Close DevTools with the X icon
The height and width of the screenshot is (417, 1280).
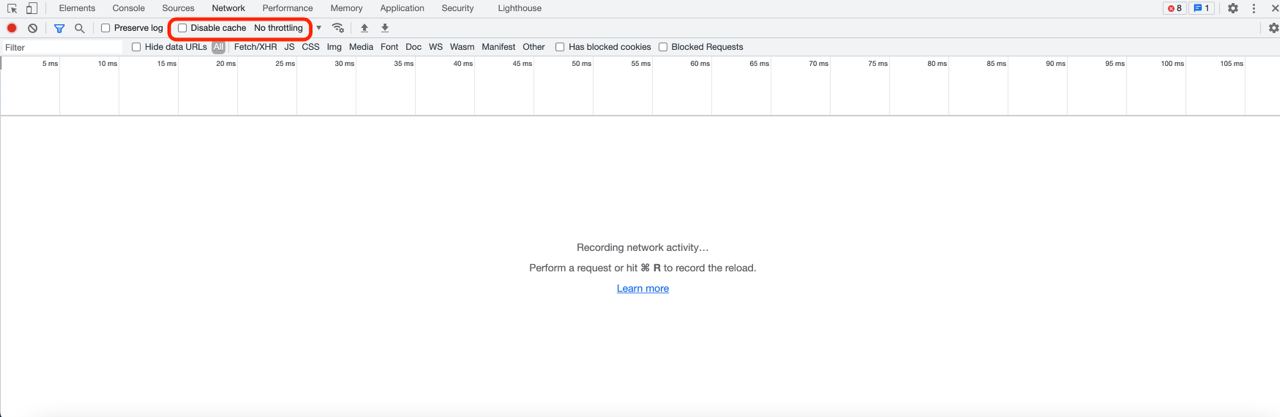[1275, 8]
